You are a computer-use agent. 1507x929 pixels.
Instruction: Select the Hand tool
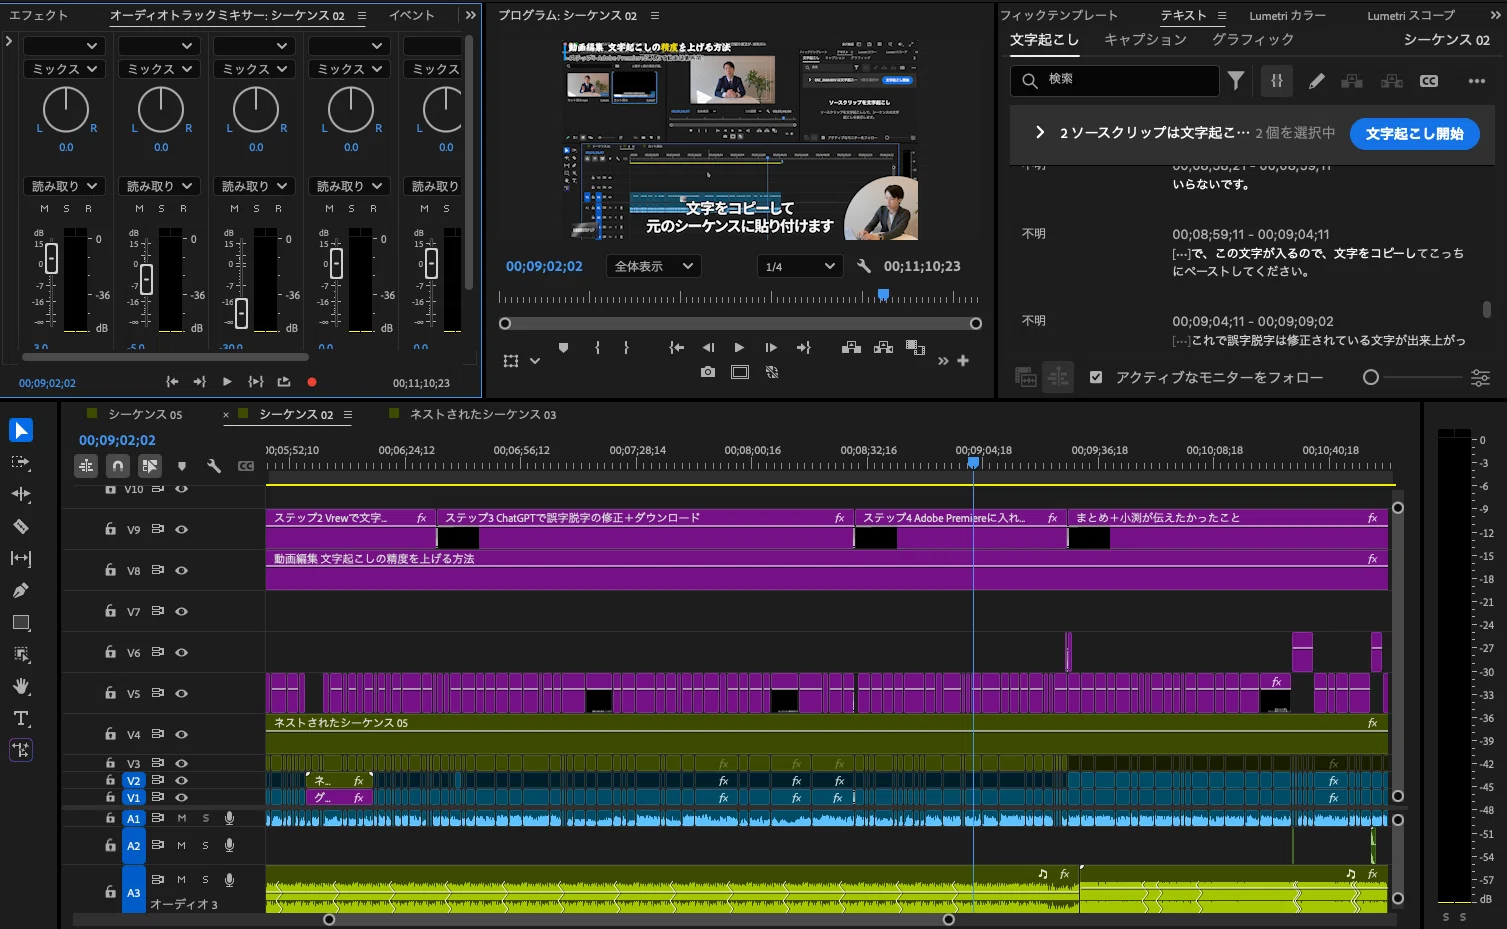pos(21,686)
